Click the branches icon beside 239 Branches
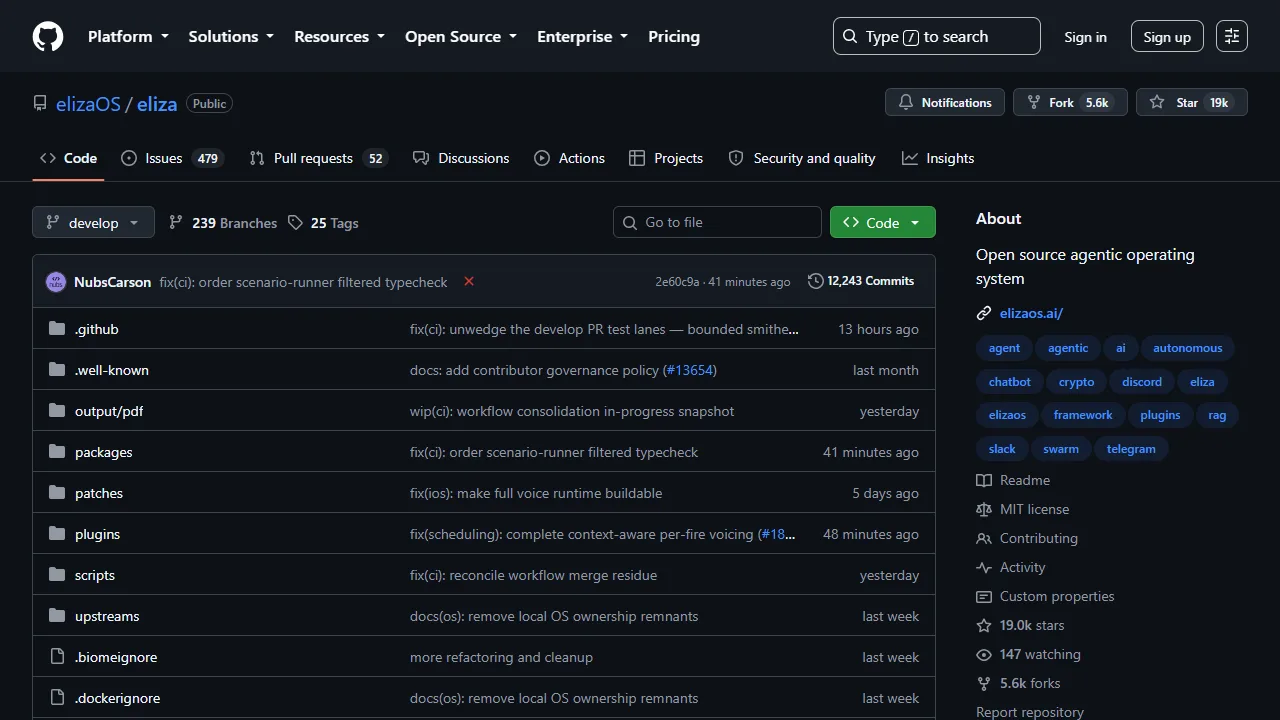Image resolution: width=1280 pixels, height=720 pixels. (x=176, y=222)
